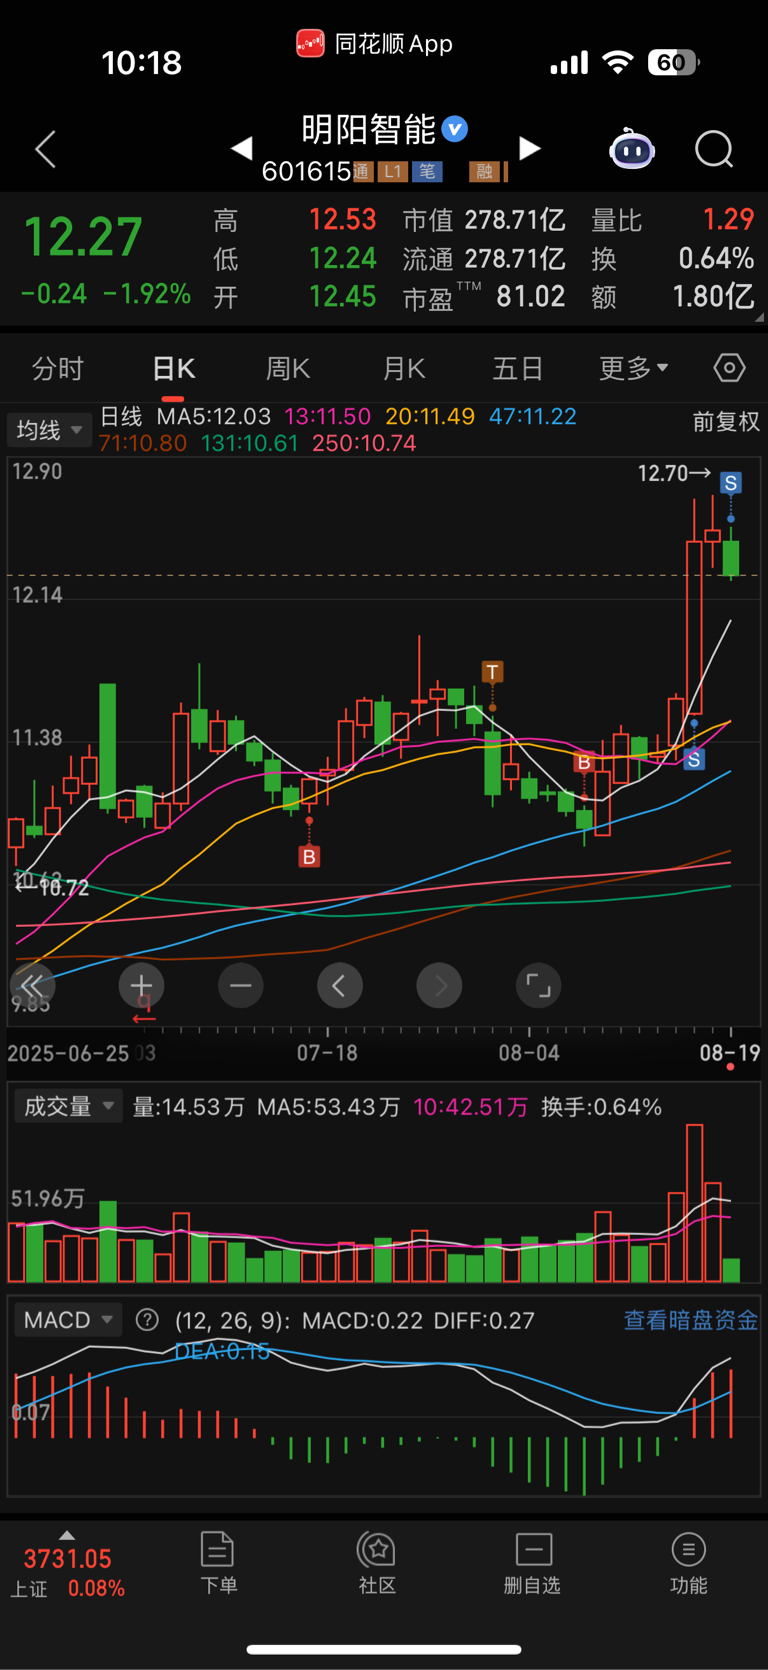Tap turnover amount 1.80亿

(x=712, y=297)
